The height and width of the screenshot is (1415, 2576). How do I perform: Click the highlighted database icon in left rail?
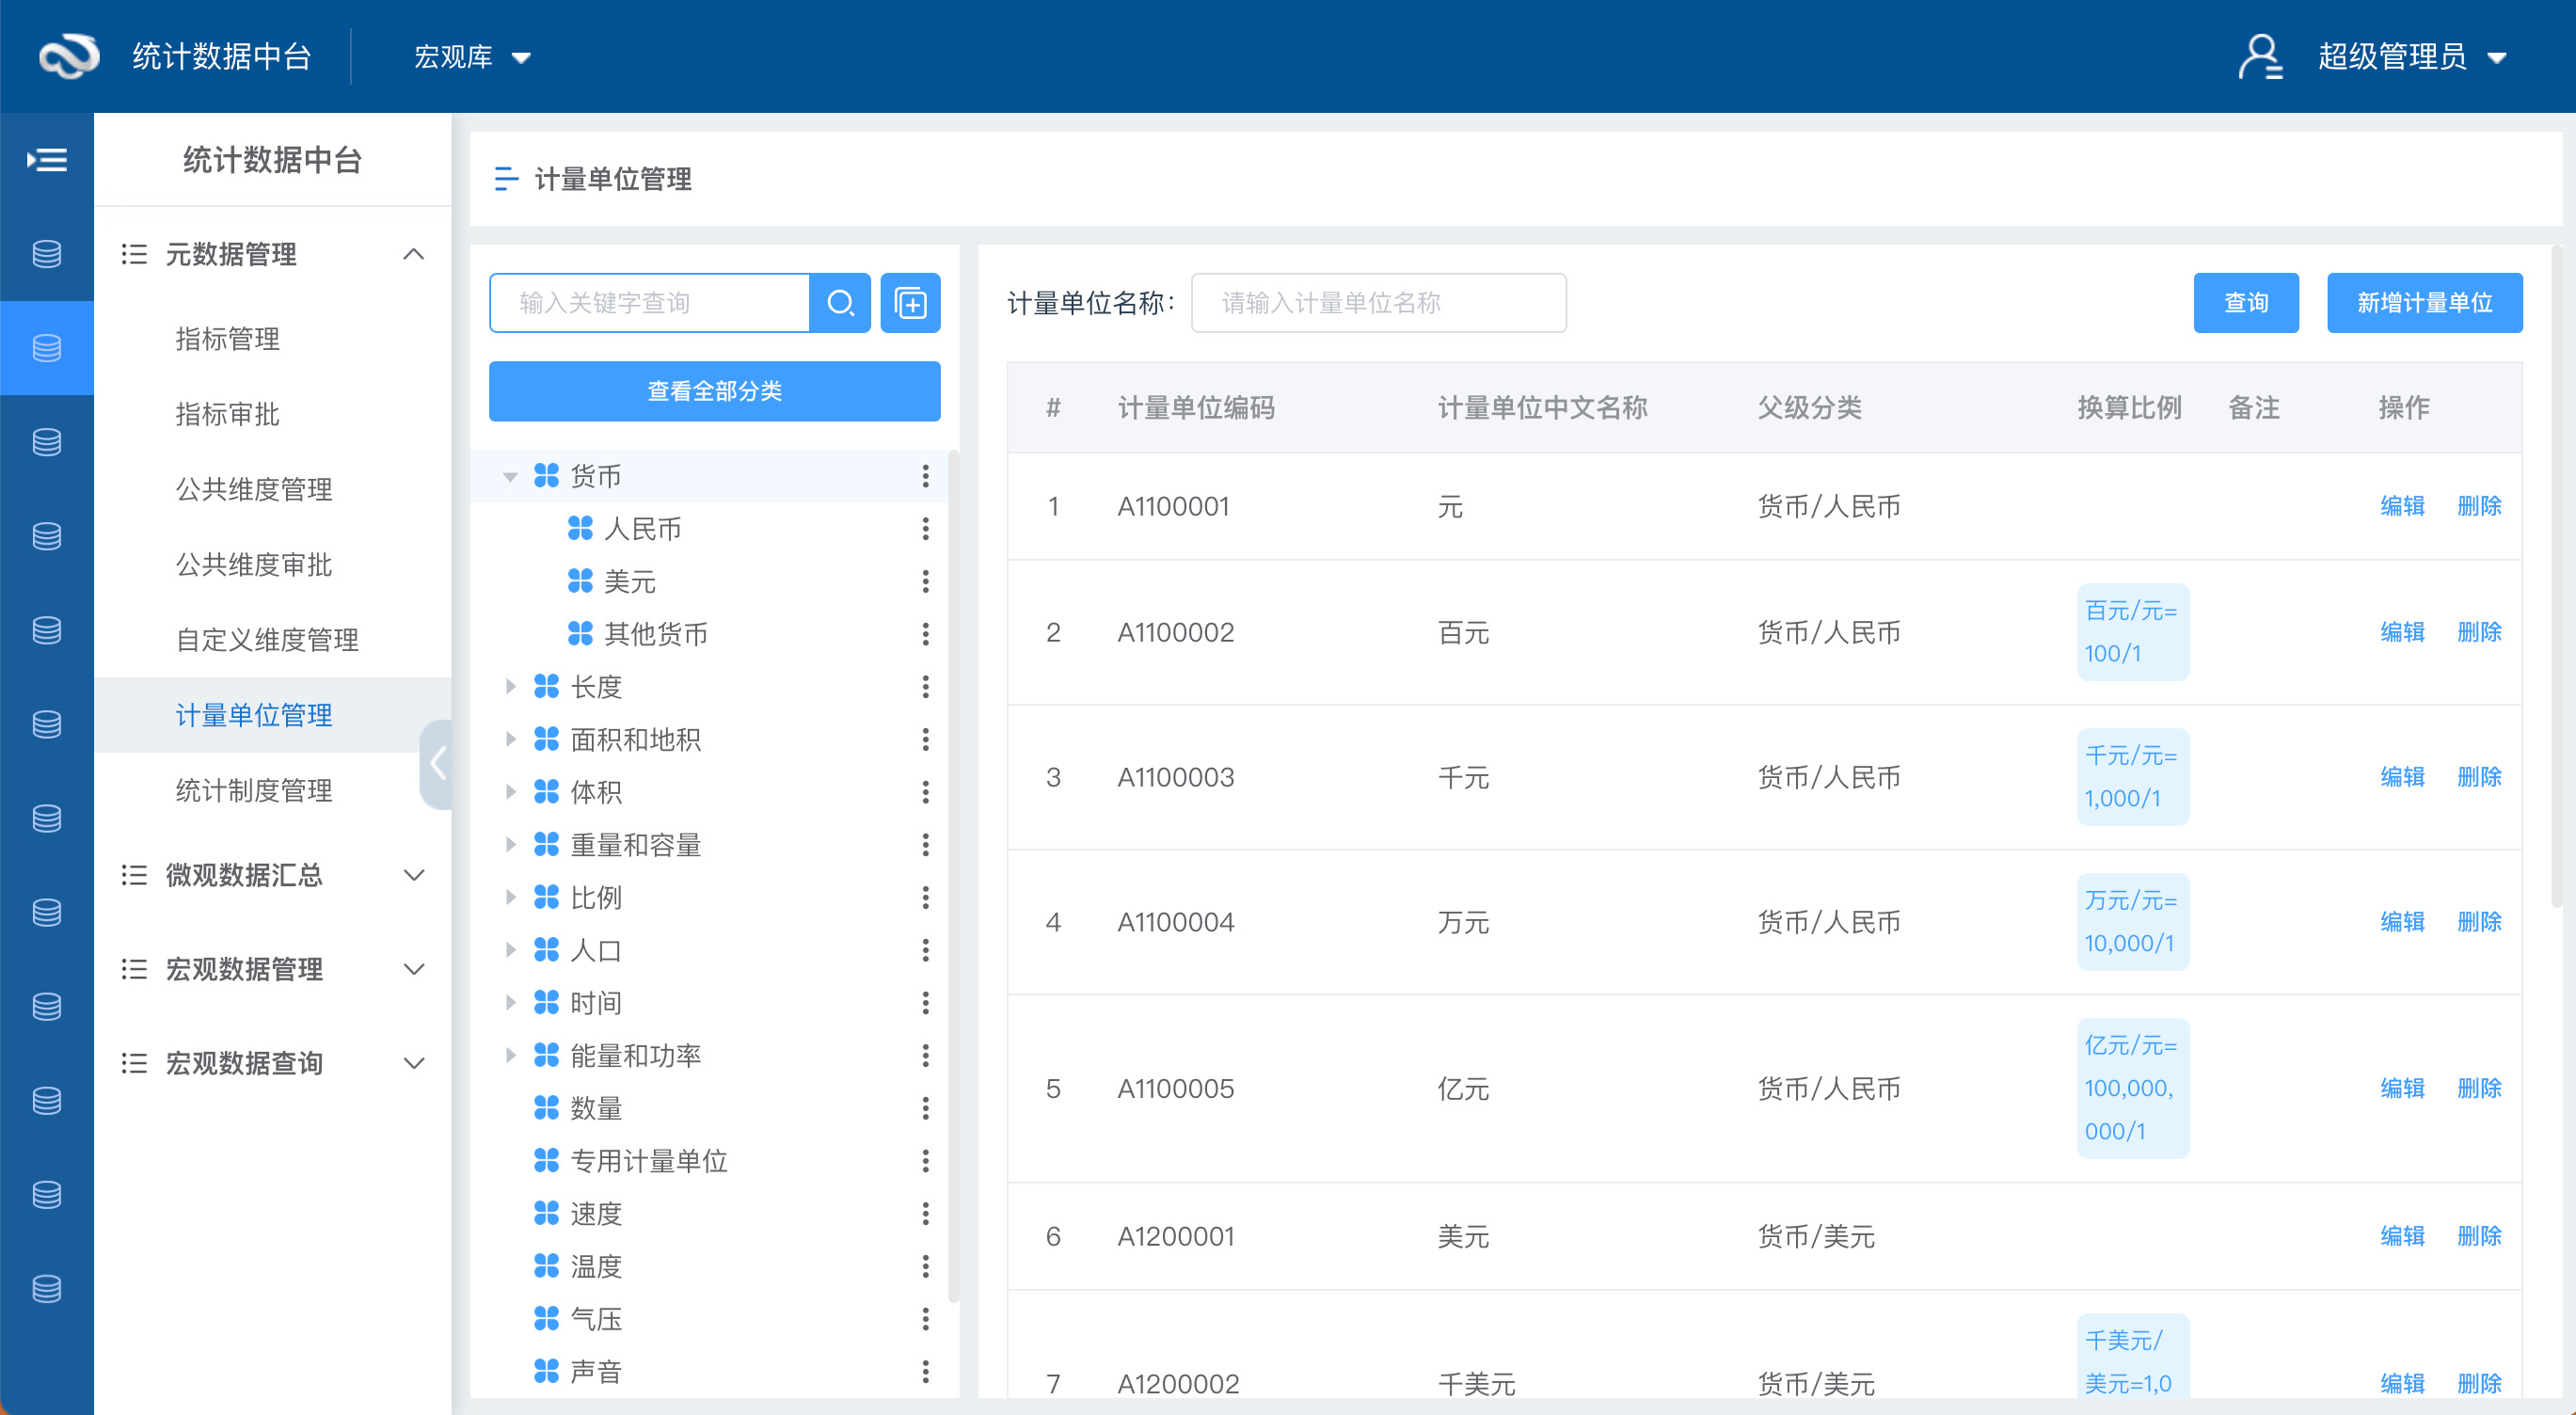(47, 348)
